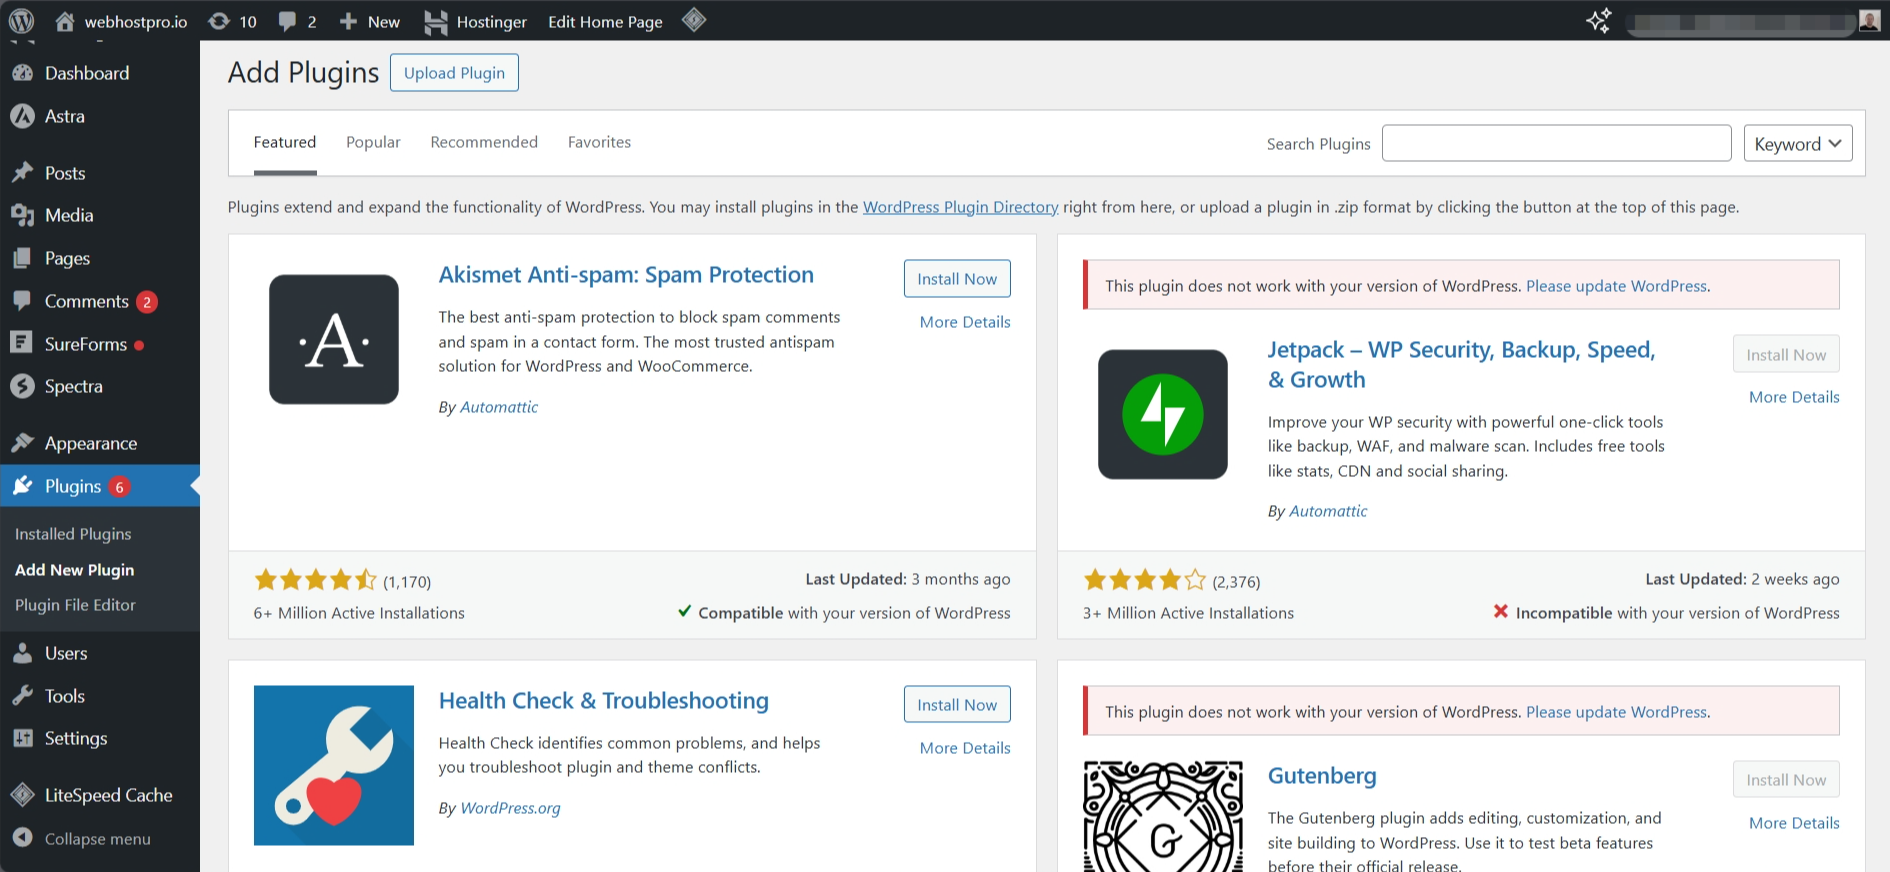Open Installed Plugins submenu item
The image size is (1890, 872).
[x=73, y=534]
